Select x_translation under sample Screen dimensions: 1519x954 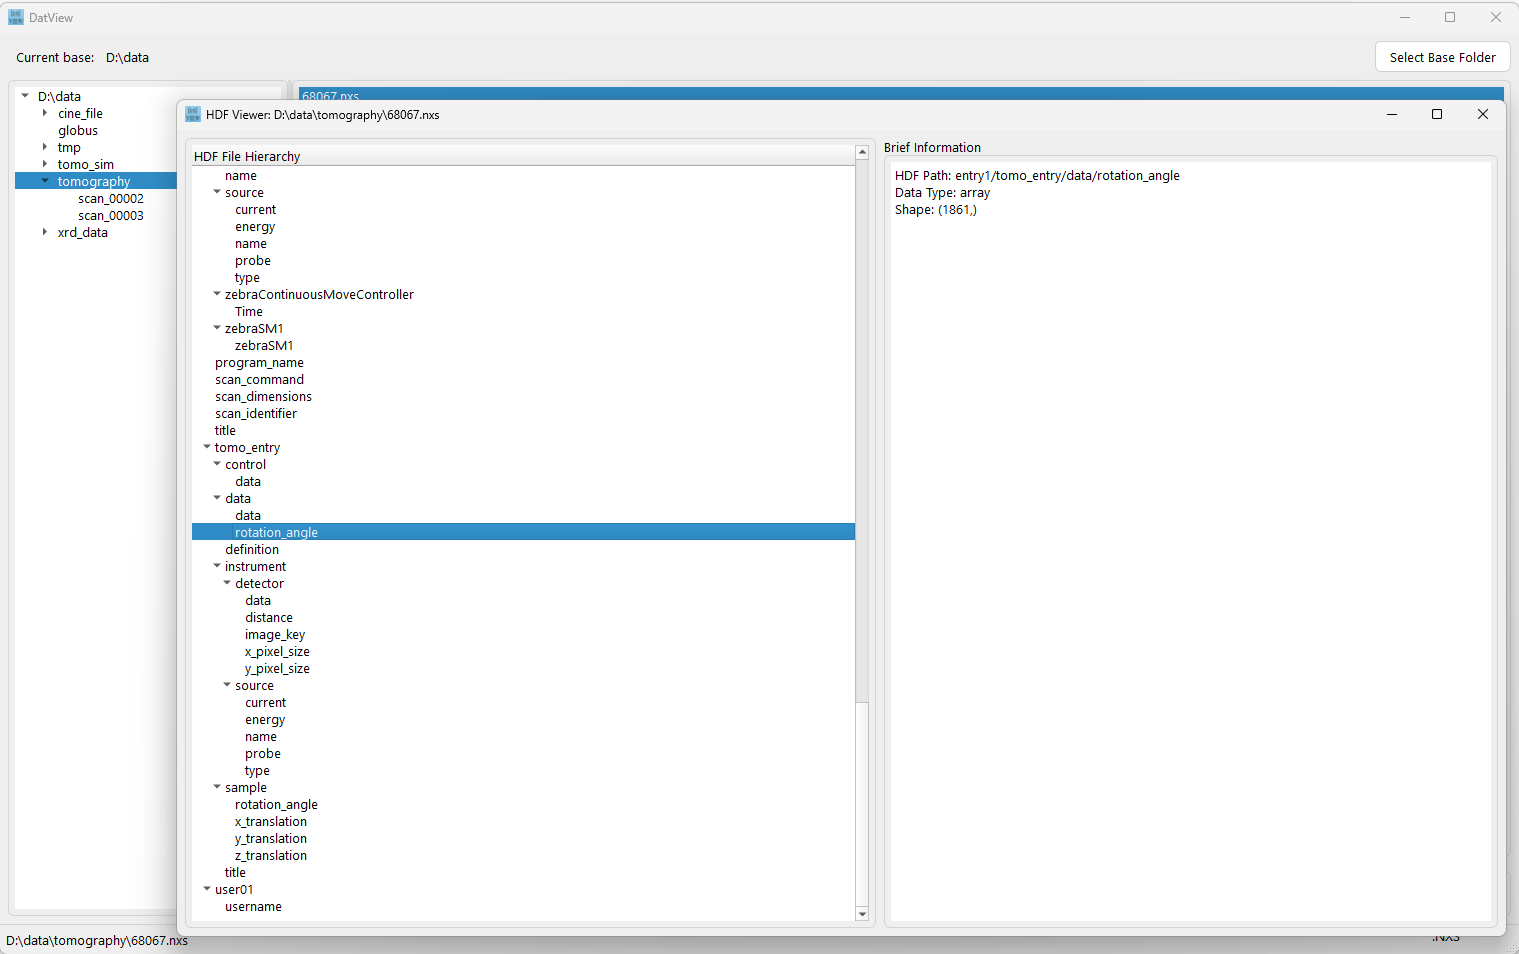coord(271,822)
